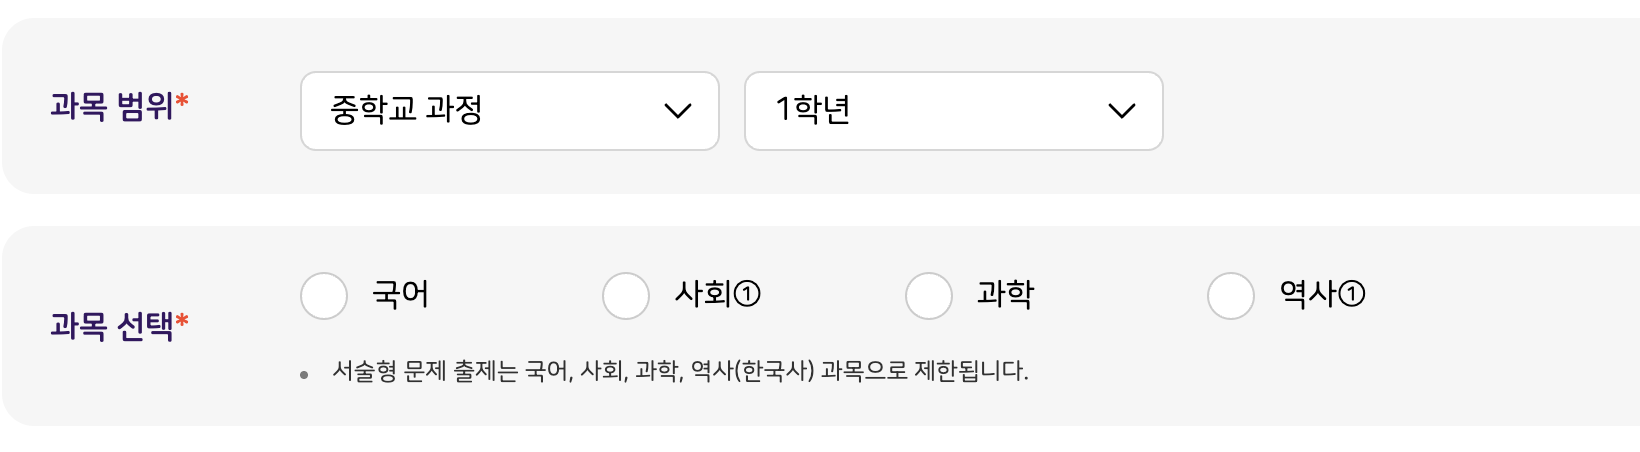
Task: Click the circled ① icon next to 사회
Action: (748, 294)
